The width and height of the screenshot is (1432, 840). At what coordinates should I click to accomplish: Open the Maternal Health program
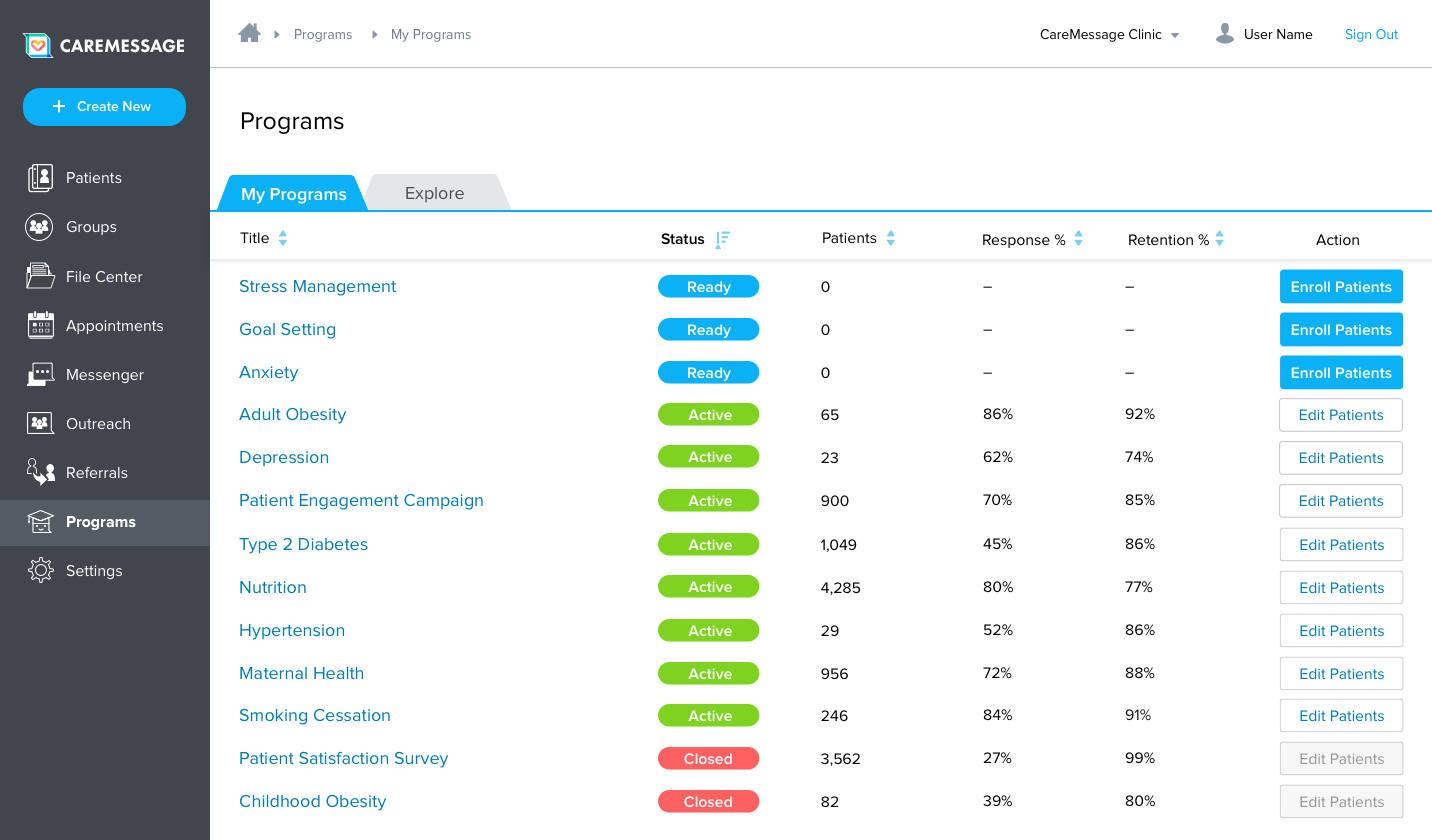tap(301, 673)
